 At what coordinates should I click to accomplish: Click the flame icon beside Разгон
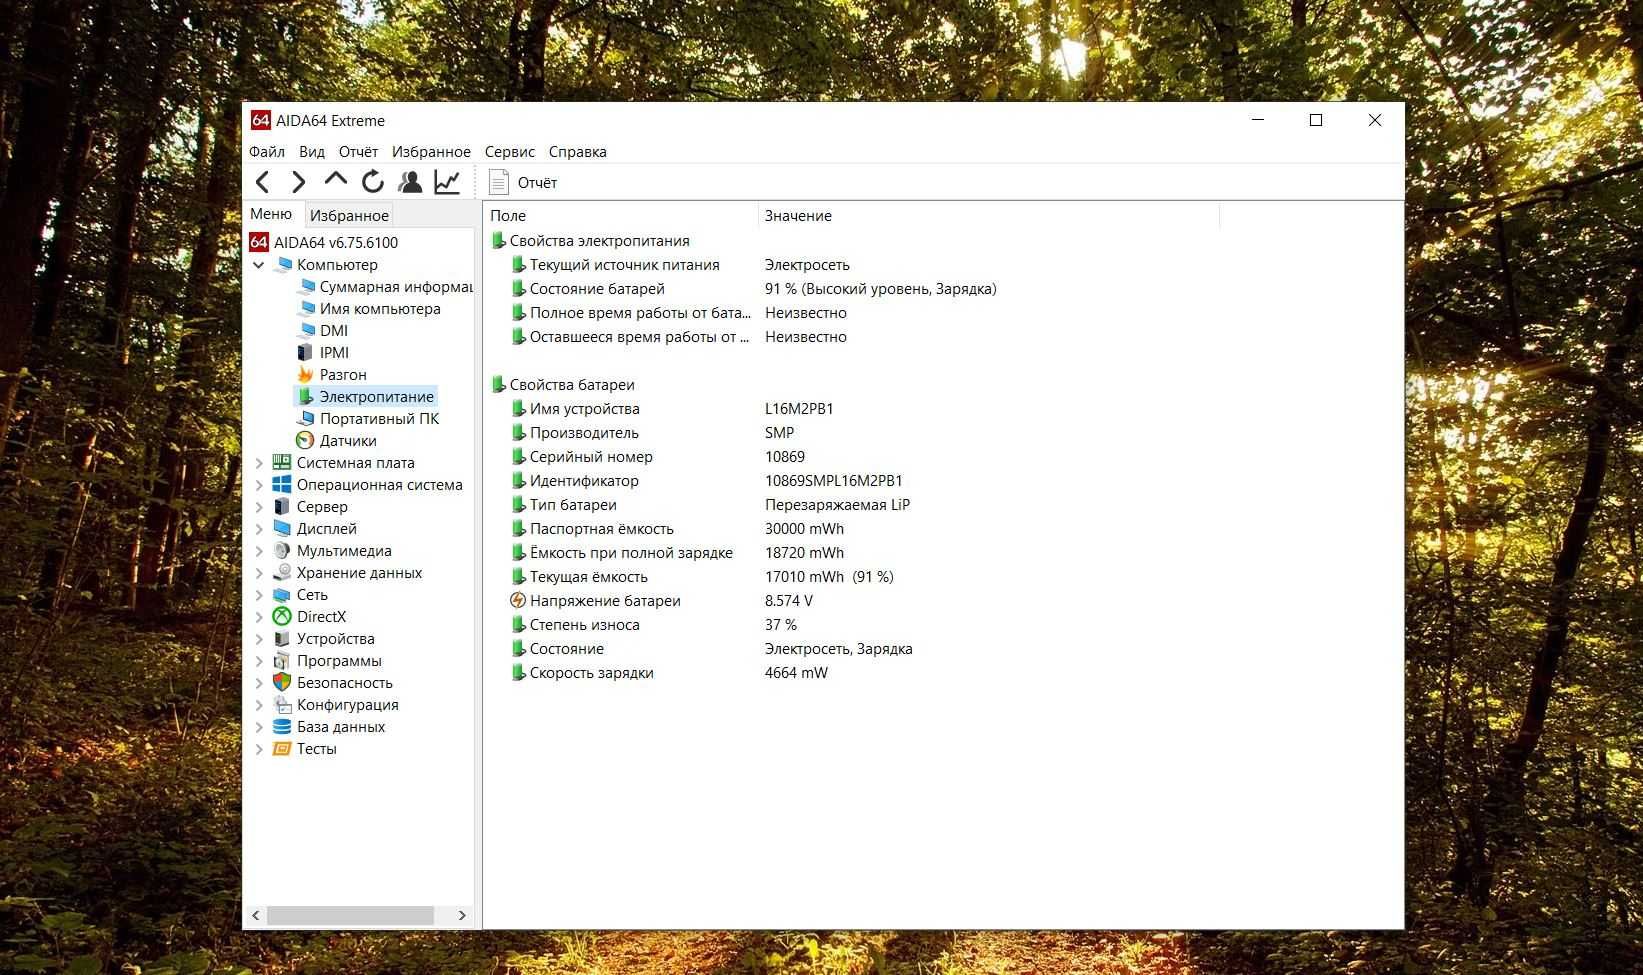[305, 374]
